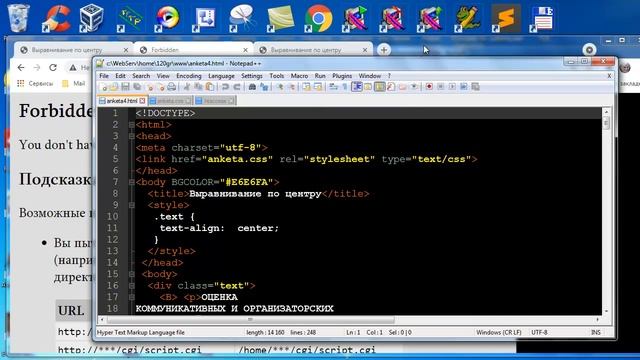Click the Zoom Out toolbar icon
Screen dimensions: 640x360
pyautogui.click(x=291, y=87)
